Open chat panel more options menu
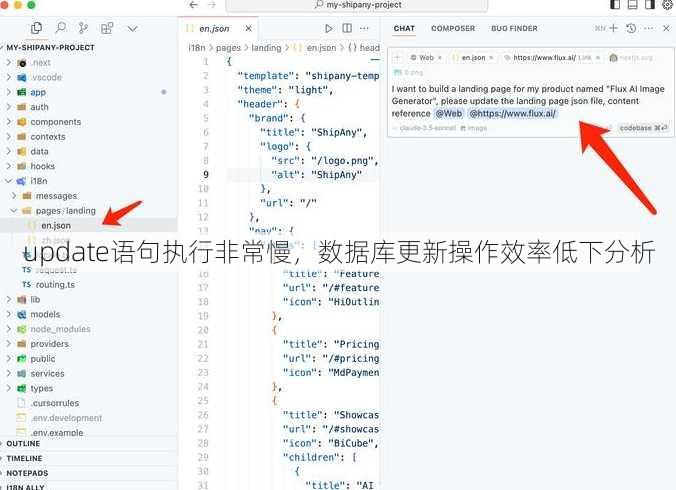Viewport: 676px width, 490px height. click(648, 28)
